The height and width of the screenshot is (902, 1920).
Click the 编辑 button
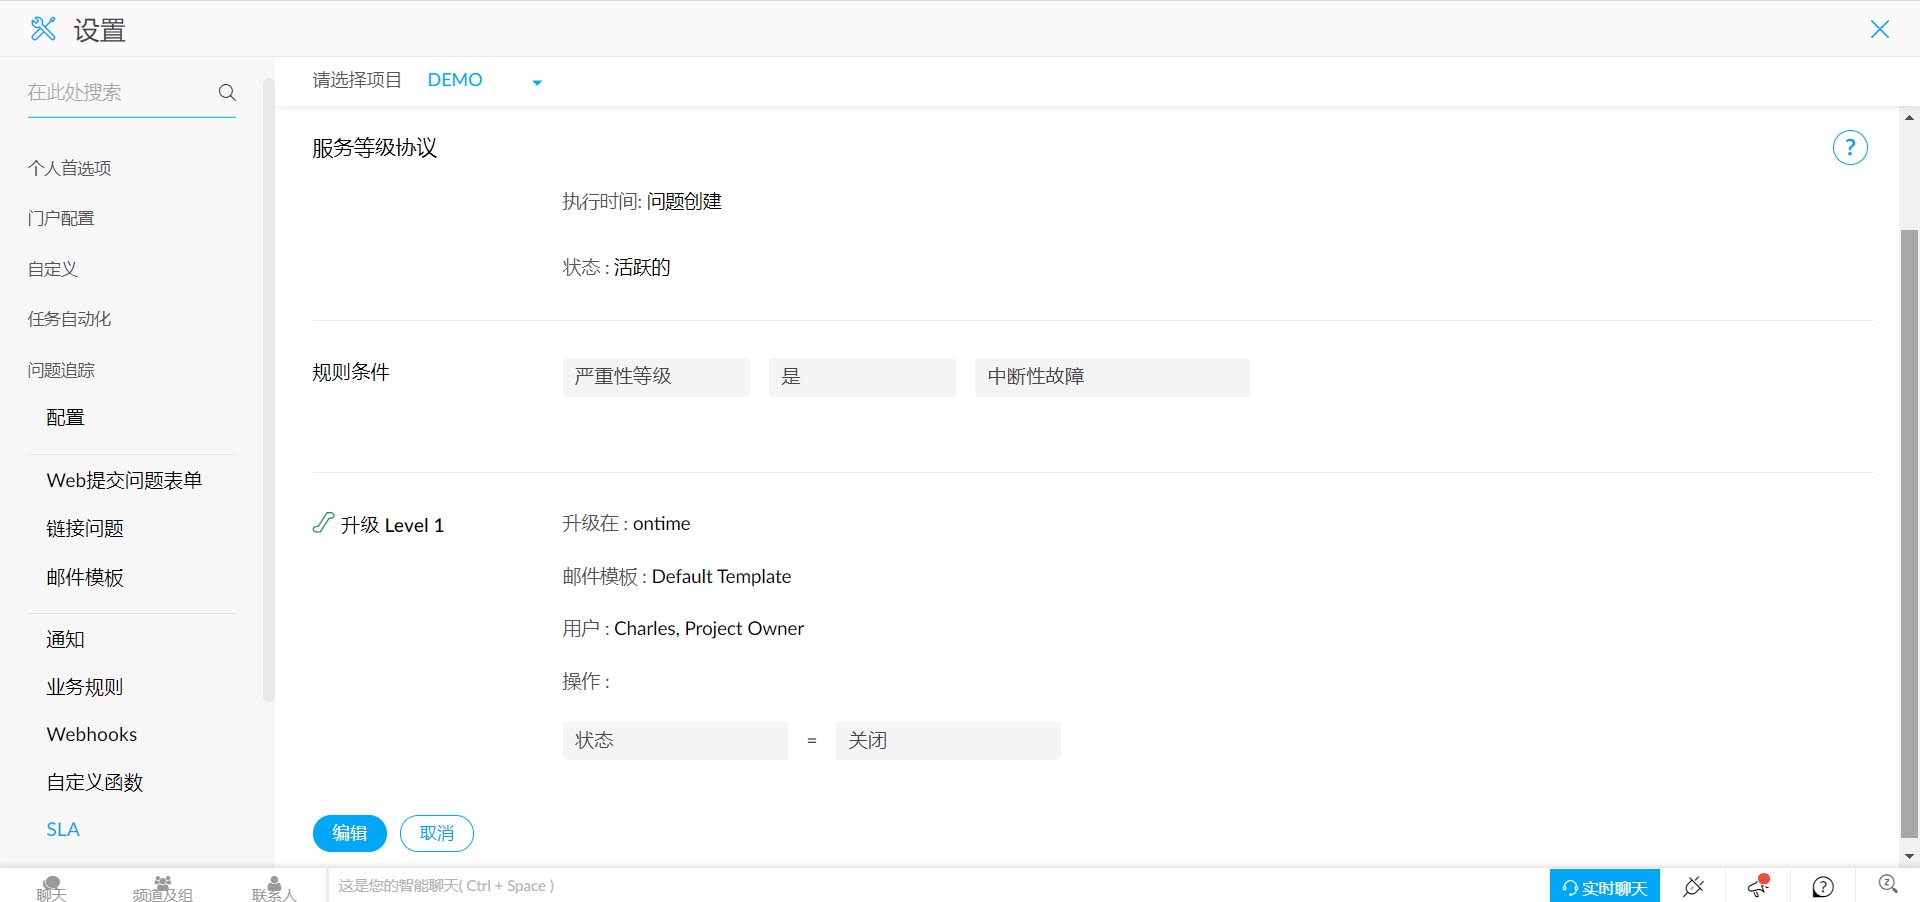pos(349,833)
